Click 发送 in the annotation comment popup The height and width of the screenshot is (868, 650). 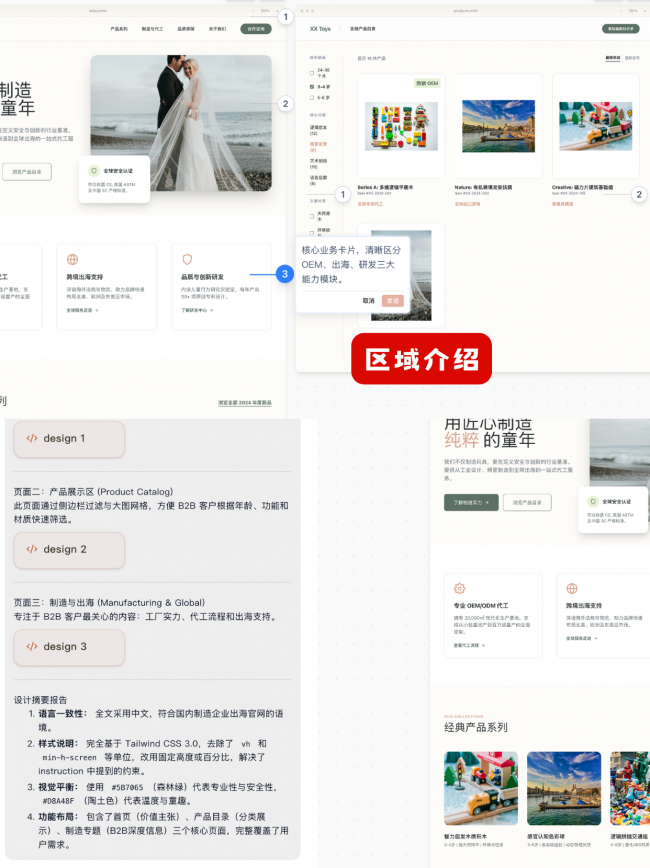[x=393, y=301]
